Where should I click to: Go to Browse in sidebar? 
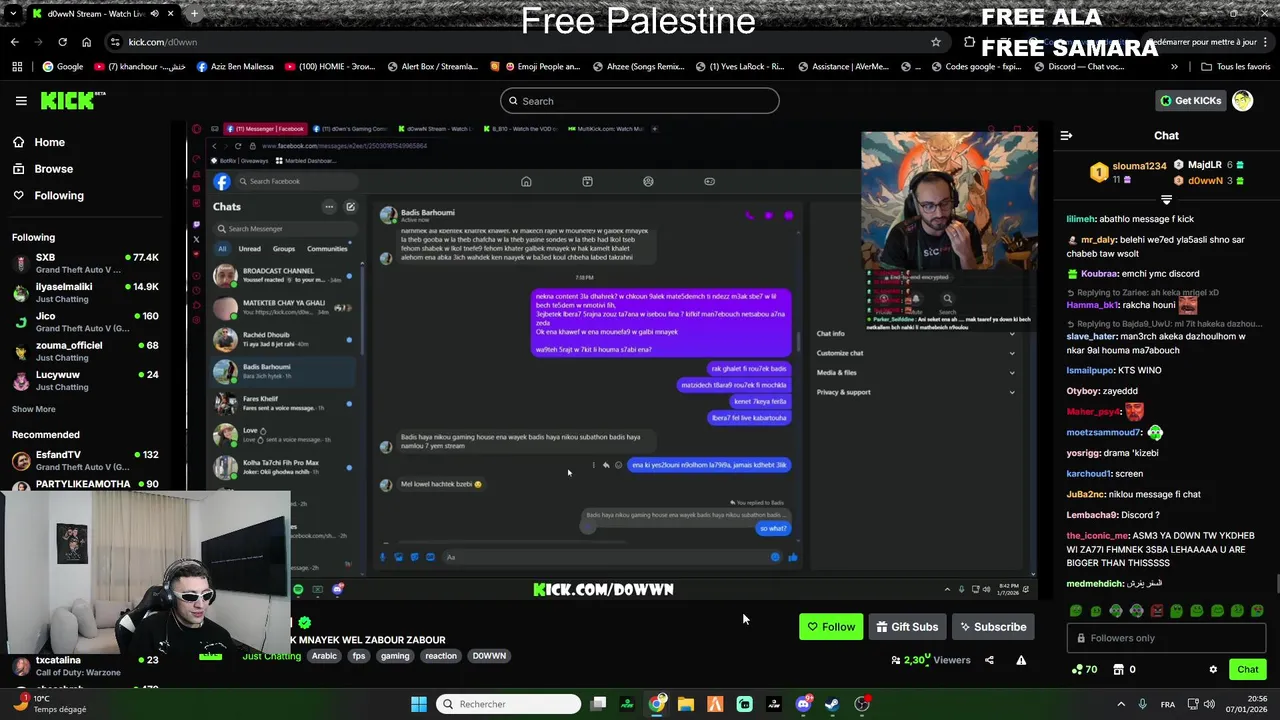(44, 169)
